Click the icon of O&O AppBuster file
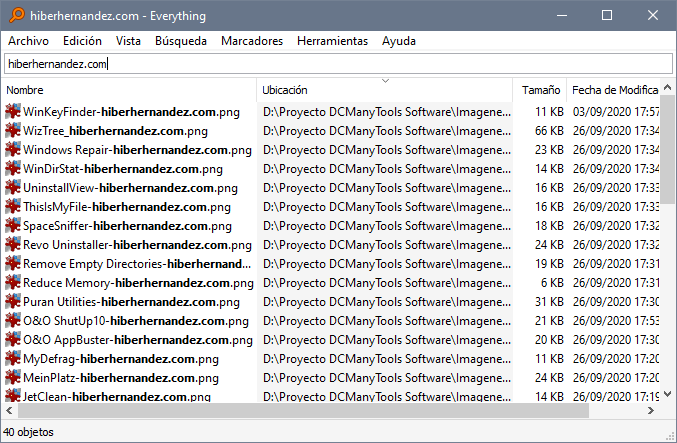This screenshot has height=443, width=677. point(13,339)
